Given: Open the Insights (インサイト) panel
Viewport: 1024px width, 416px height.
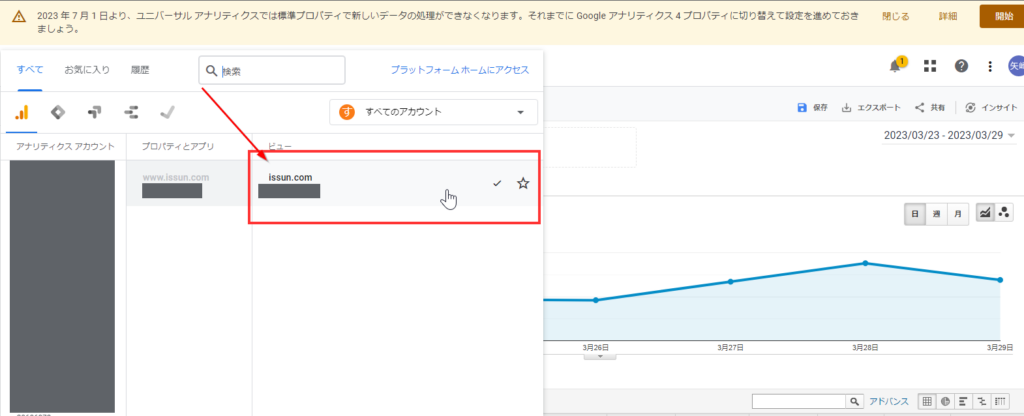Looking at the screenshot, I should point(991,108).
